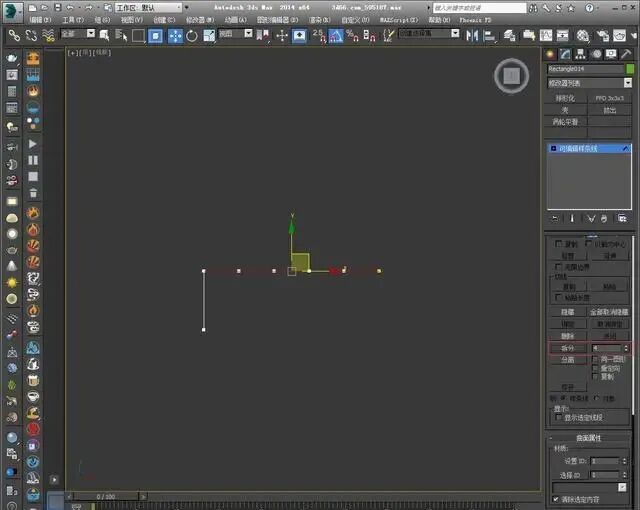The width and height of the screenshot is (640, 510).
Task: Toggle Show End Result in modifier stack
Action: pyautogui.click(x=572, y=219)
